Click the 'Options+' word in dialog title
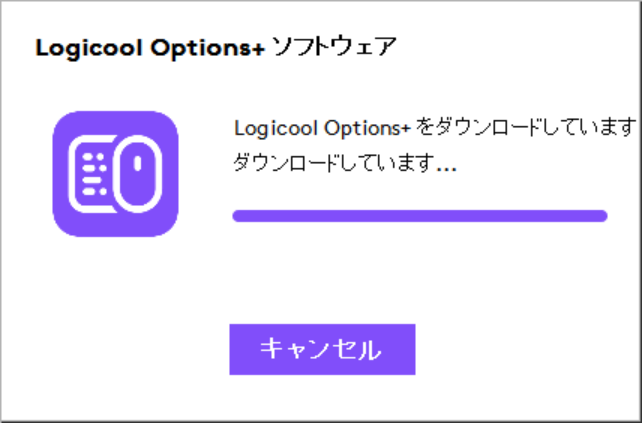Image resolution: width=642 pixels, height=423 pixels. (208, 49)
